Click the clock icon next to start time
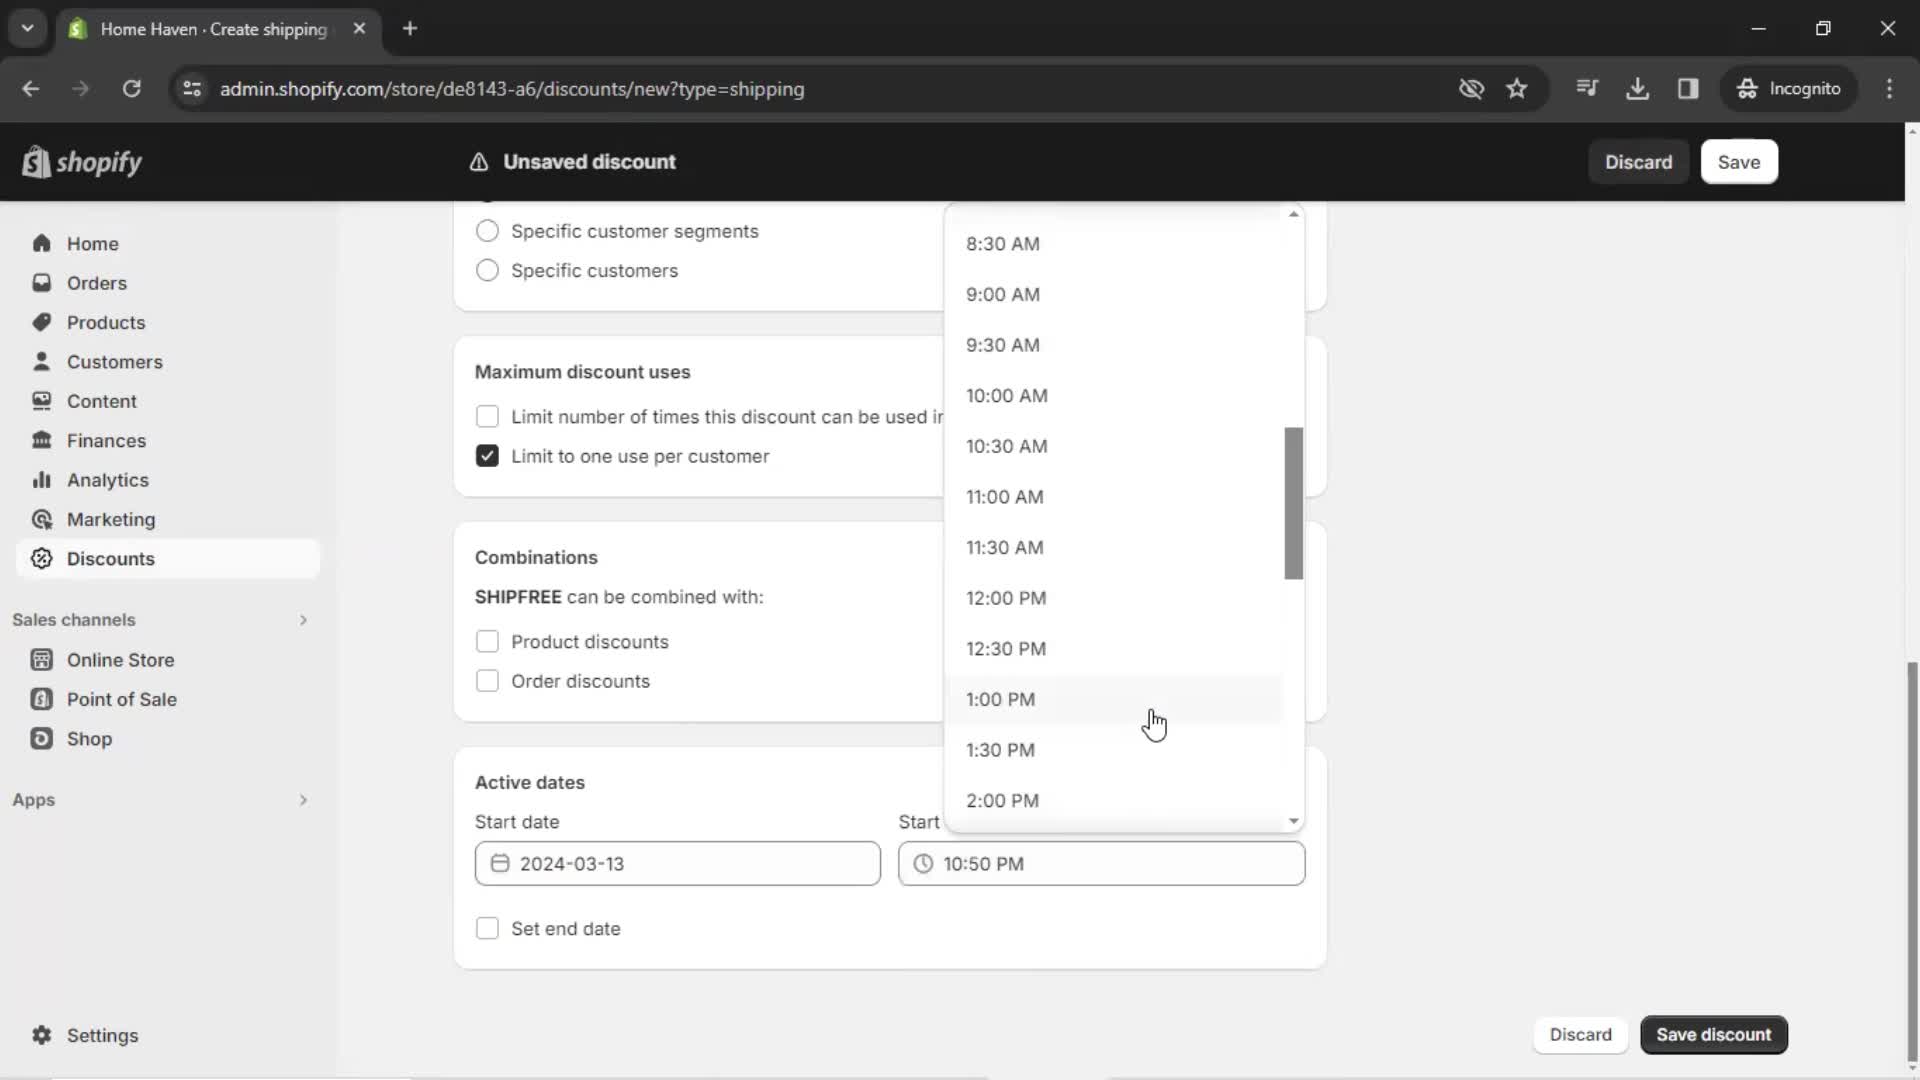 coord(923,864)
